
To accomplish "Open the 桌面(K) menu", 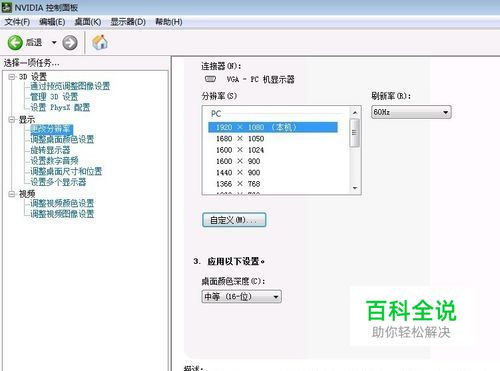I will tap(88, 22).
